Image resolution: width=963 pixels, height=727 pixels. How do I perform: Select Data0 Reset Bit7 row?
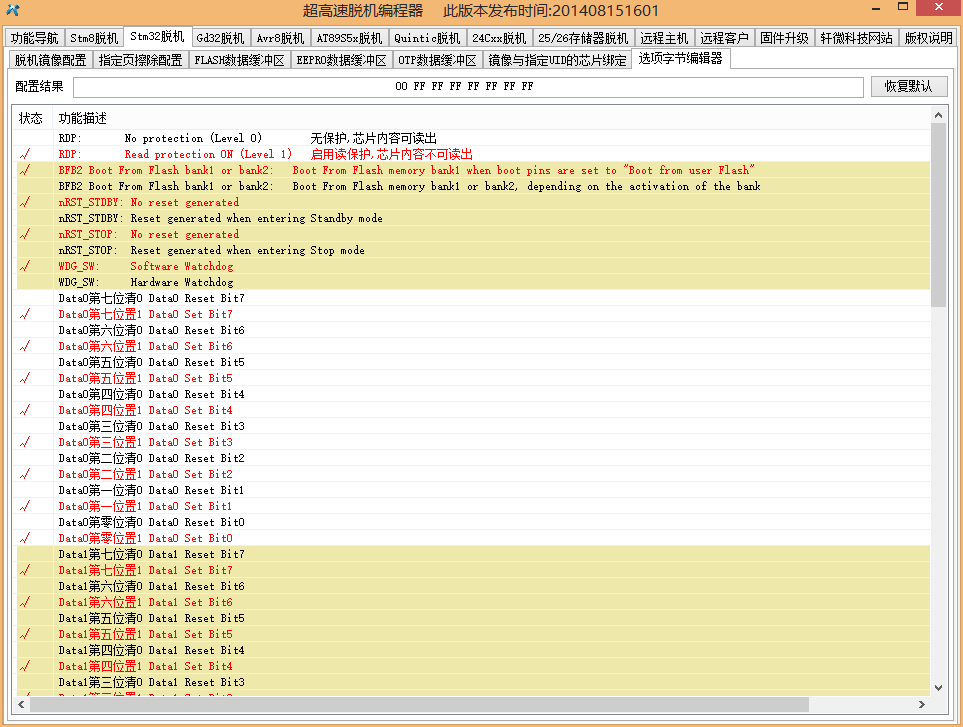click(x=472, y=298)
